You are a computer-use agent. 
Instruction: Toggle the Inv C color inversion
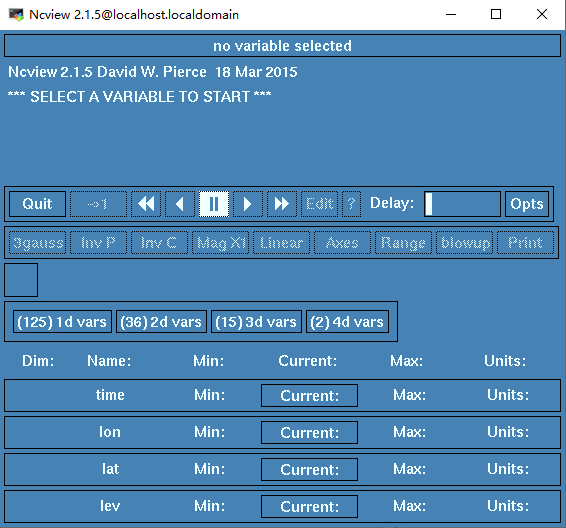[159, 243]
